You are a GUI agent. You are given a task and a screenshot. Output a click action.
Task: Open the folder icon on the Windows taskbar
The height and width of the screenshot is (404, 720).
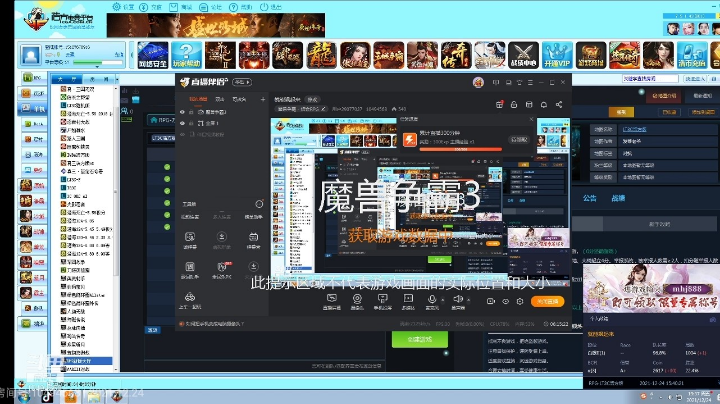(x=94, y=397)
